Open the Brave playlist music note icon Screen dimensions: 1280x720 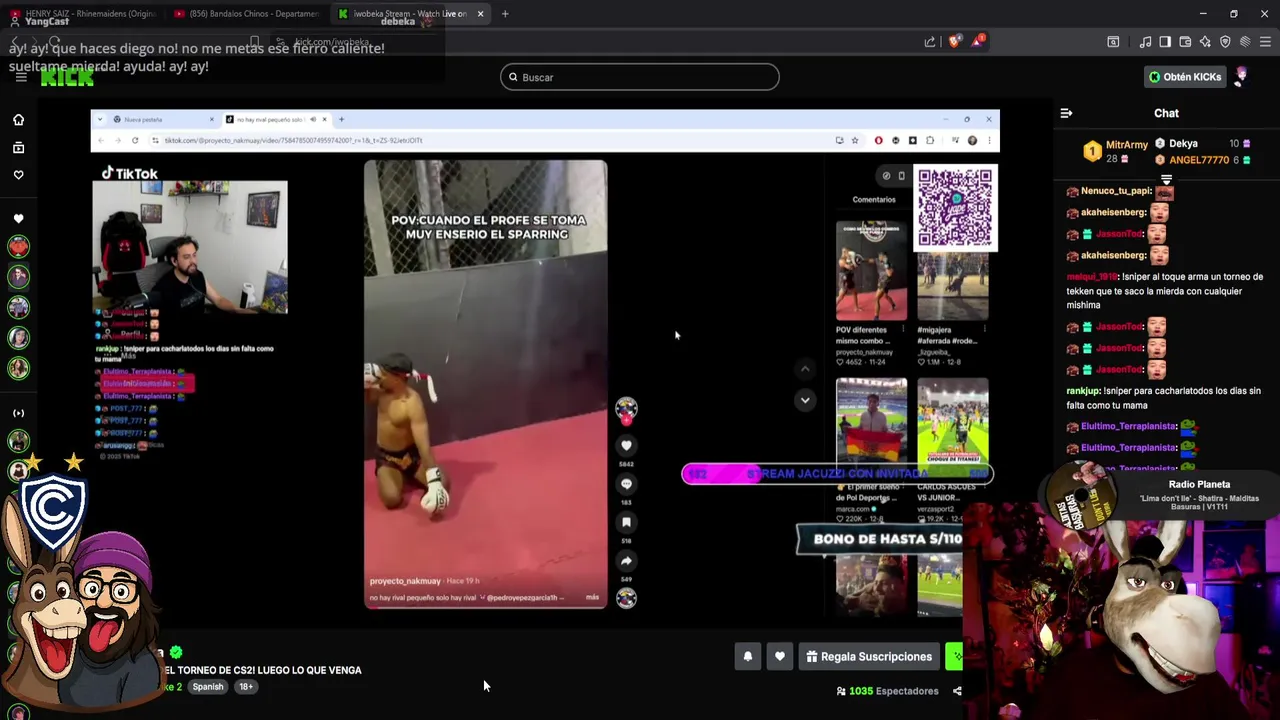coord(1145,42)
